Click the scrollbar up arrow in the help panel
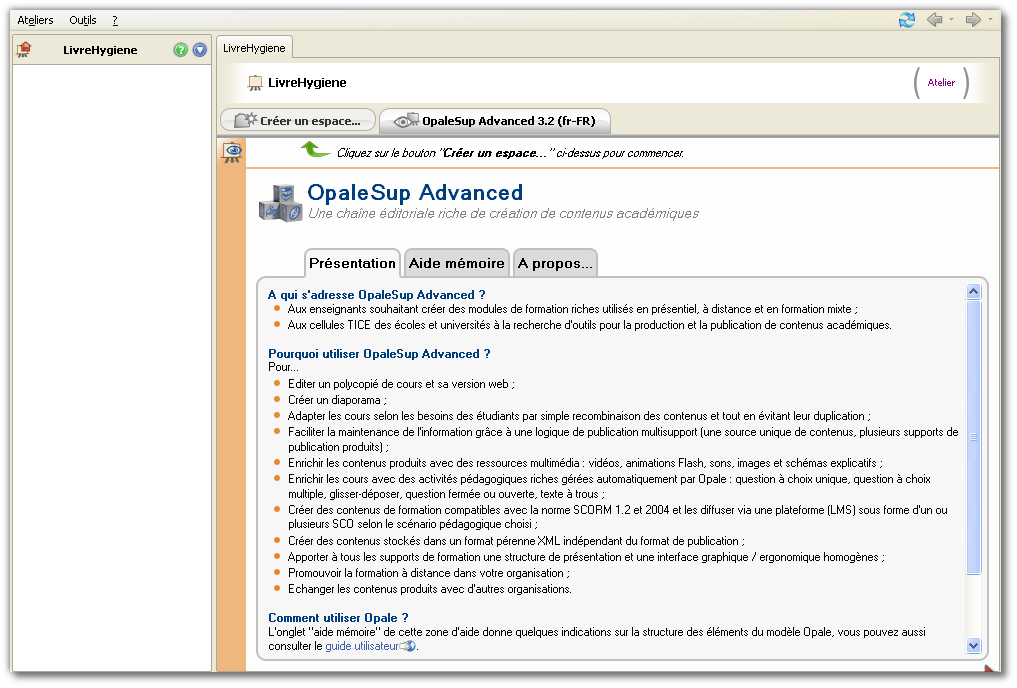This screenshot has height=688, width=1017. coord(974,292)
